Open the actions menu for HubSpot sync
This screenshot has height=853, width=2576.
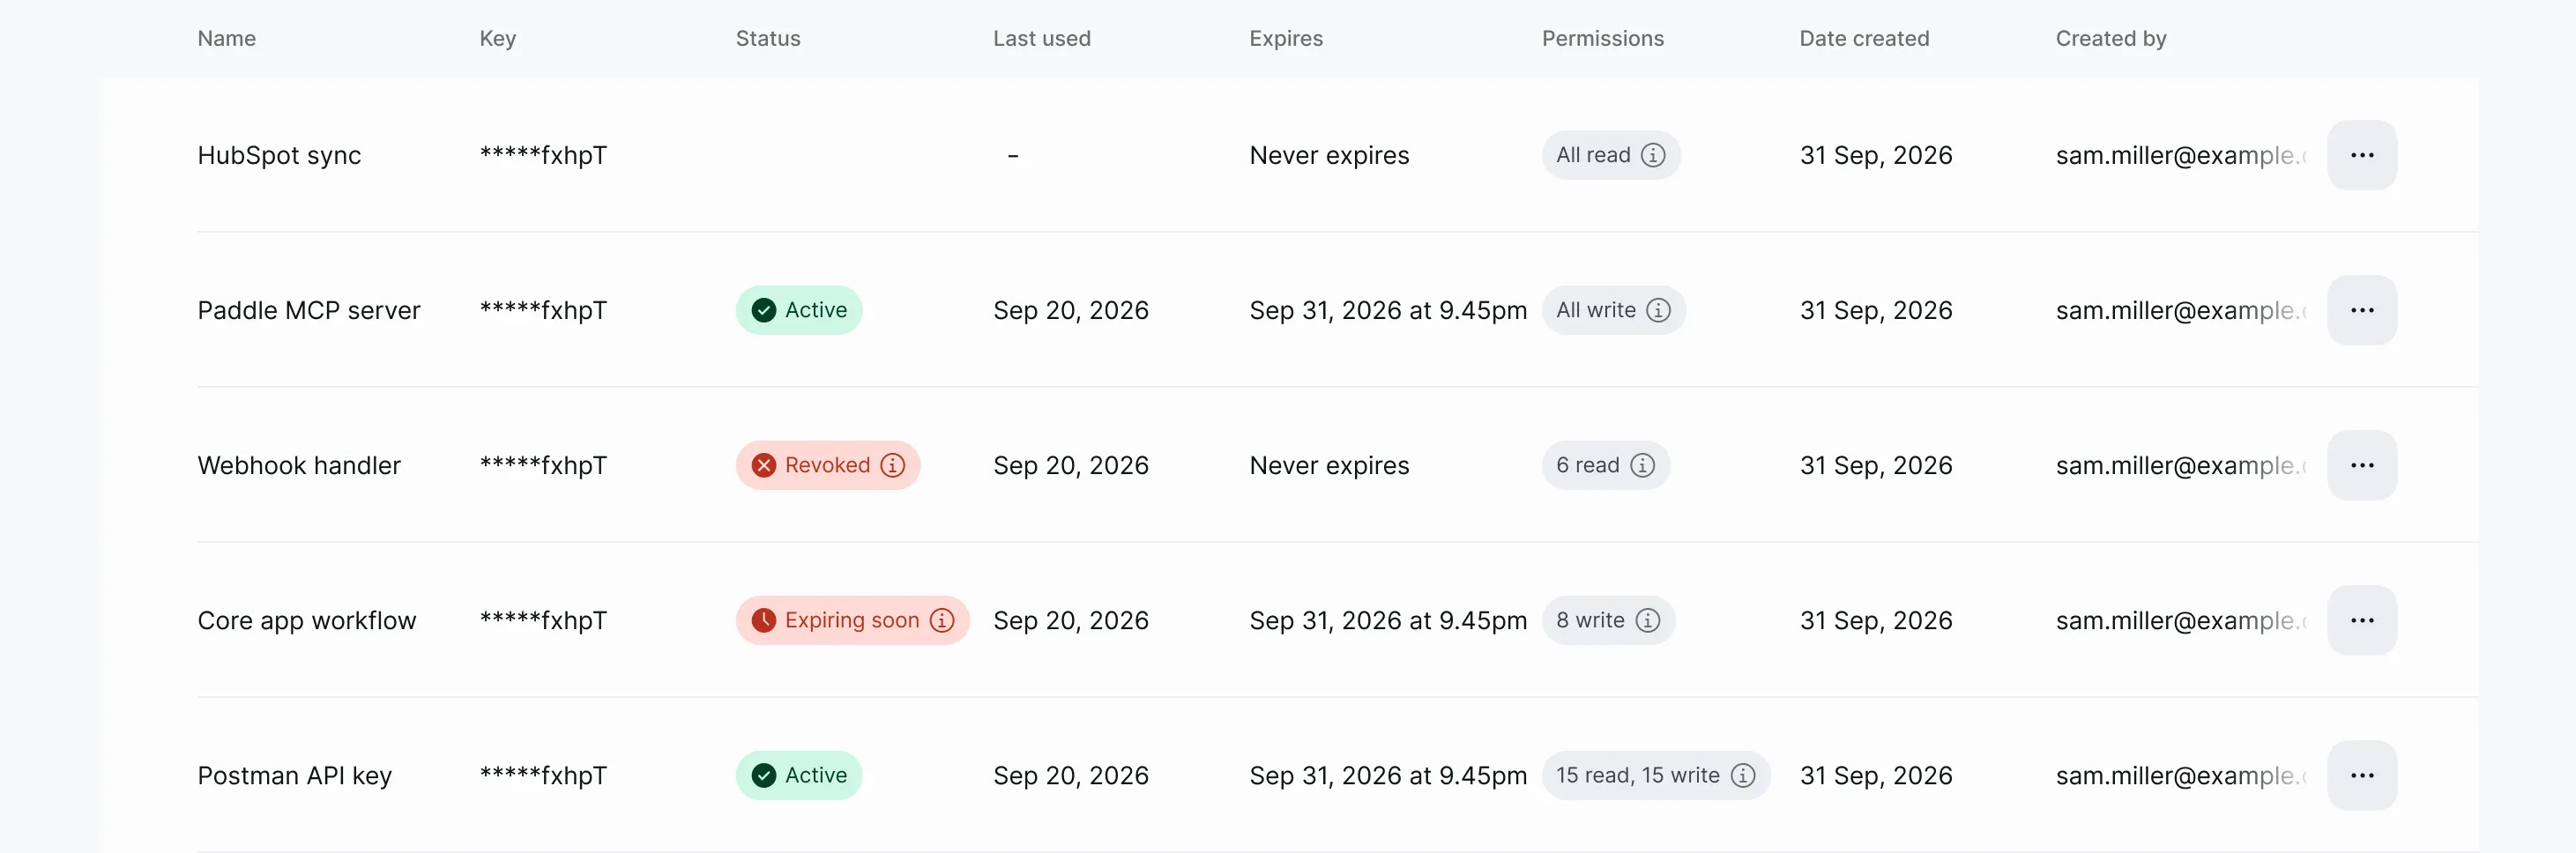[x=2362, y=155]
